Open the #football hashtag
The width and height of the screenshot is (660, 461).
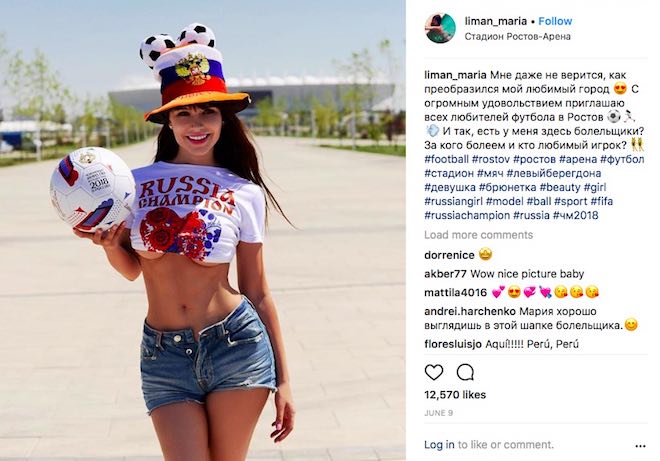(446, 159)
